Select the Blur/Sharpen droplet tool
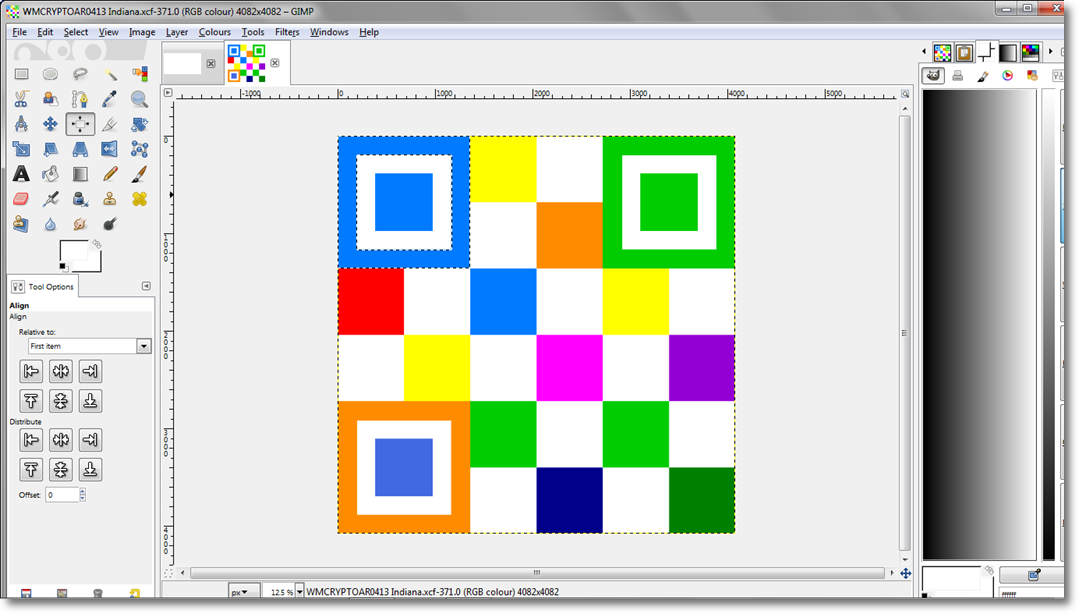 [50, 224]
